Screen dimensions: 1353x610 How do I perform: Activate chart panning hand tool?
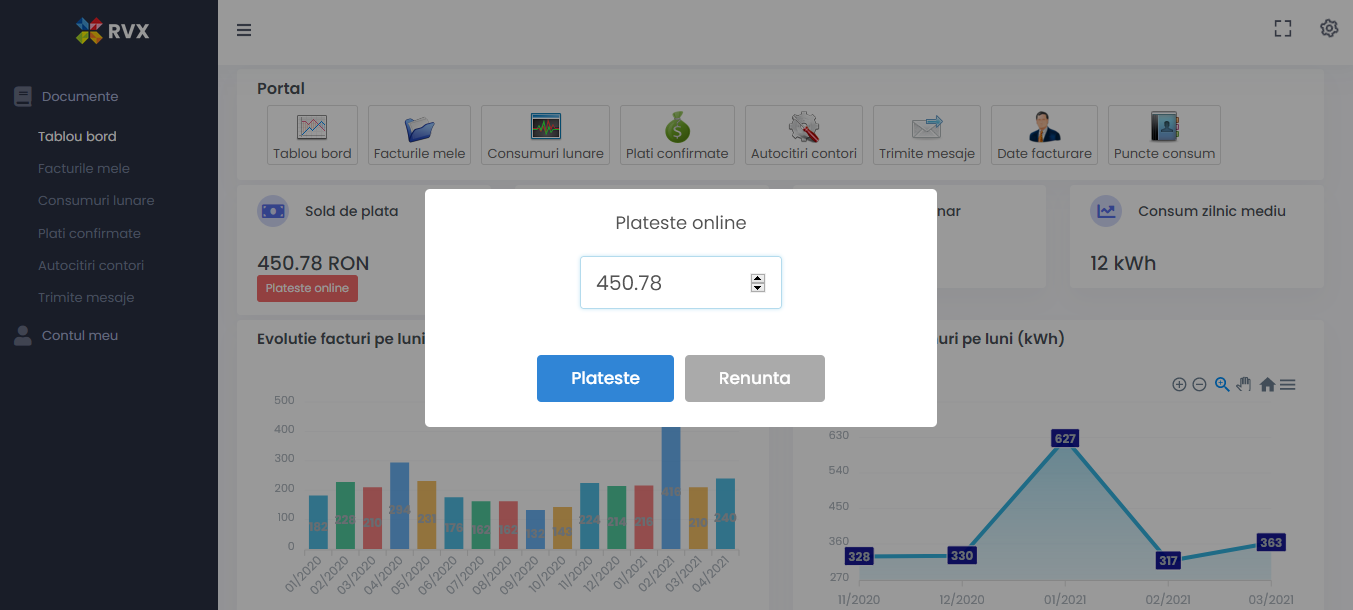(1244, 384)
